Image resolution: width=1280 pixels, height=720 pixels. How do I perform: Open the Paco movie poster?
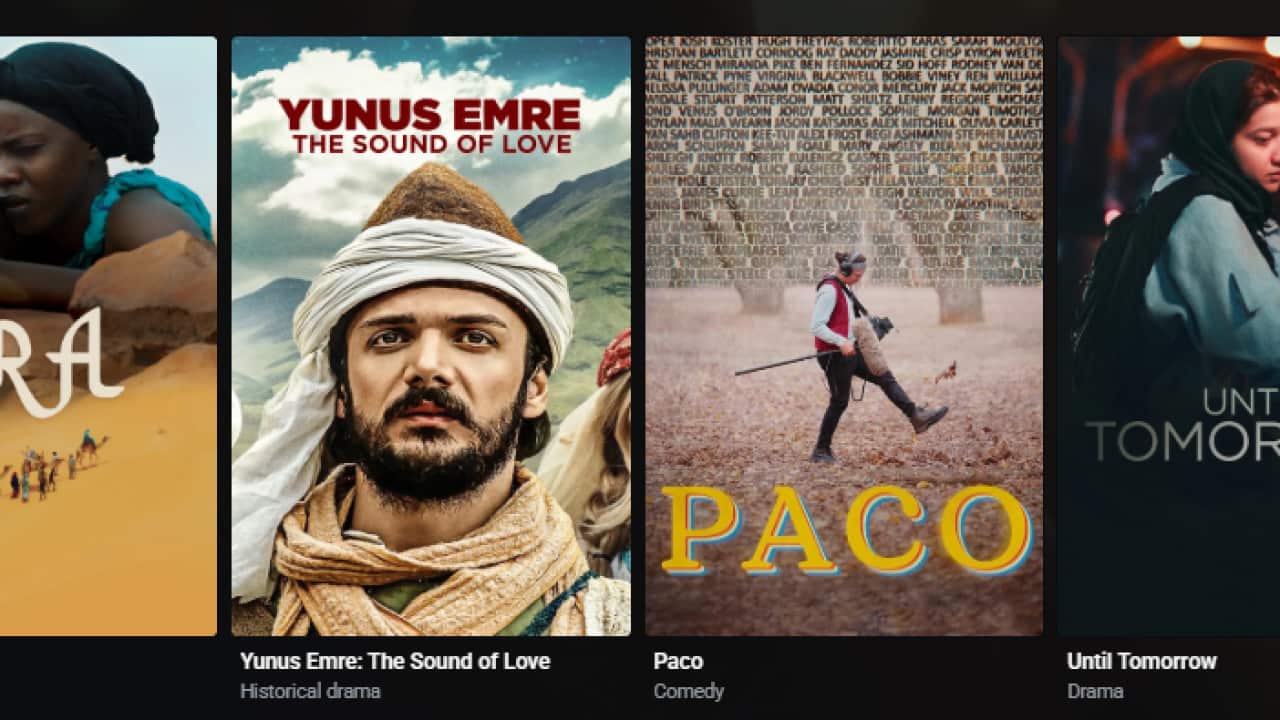(x=844, y=336)
